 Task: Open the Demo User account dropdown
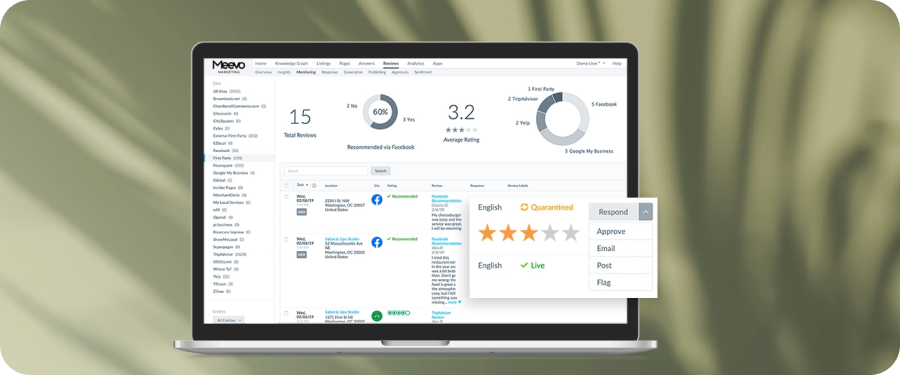[591, 63]
